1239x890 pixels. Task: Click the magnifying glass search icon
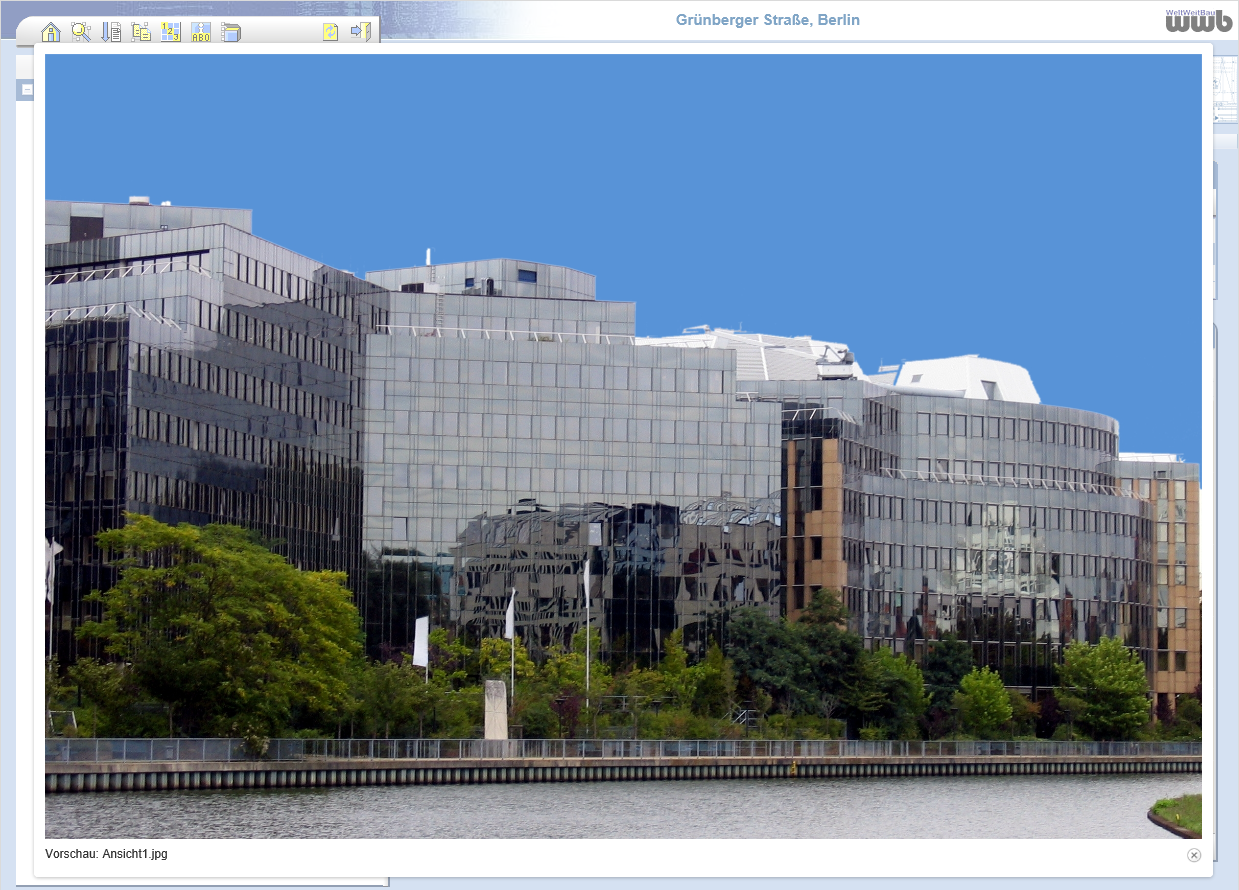coord(81,32)
